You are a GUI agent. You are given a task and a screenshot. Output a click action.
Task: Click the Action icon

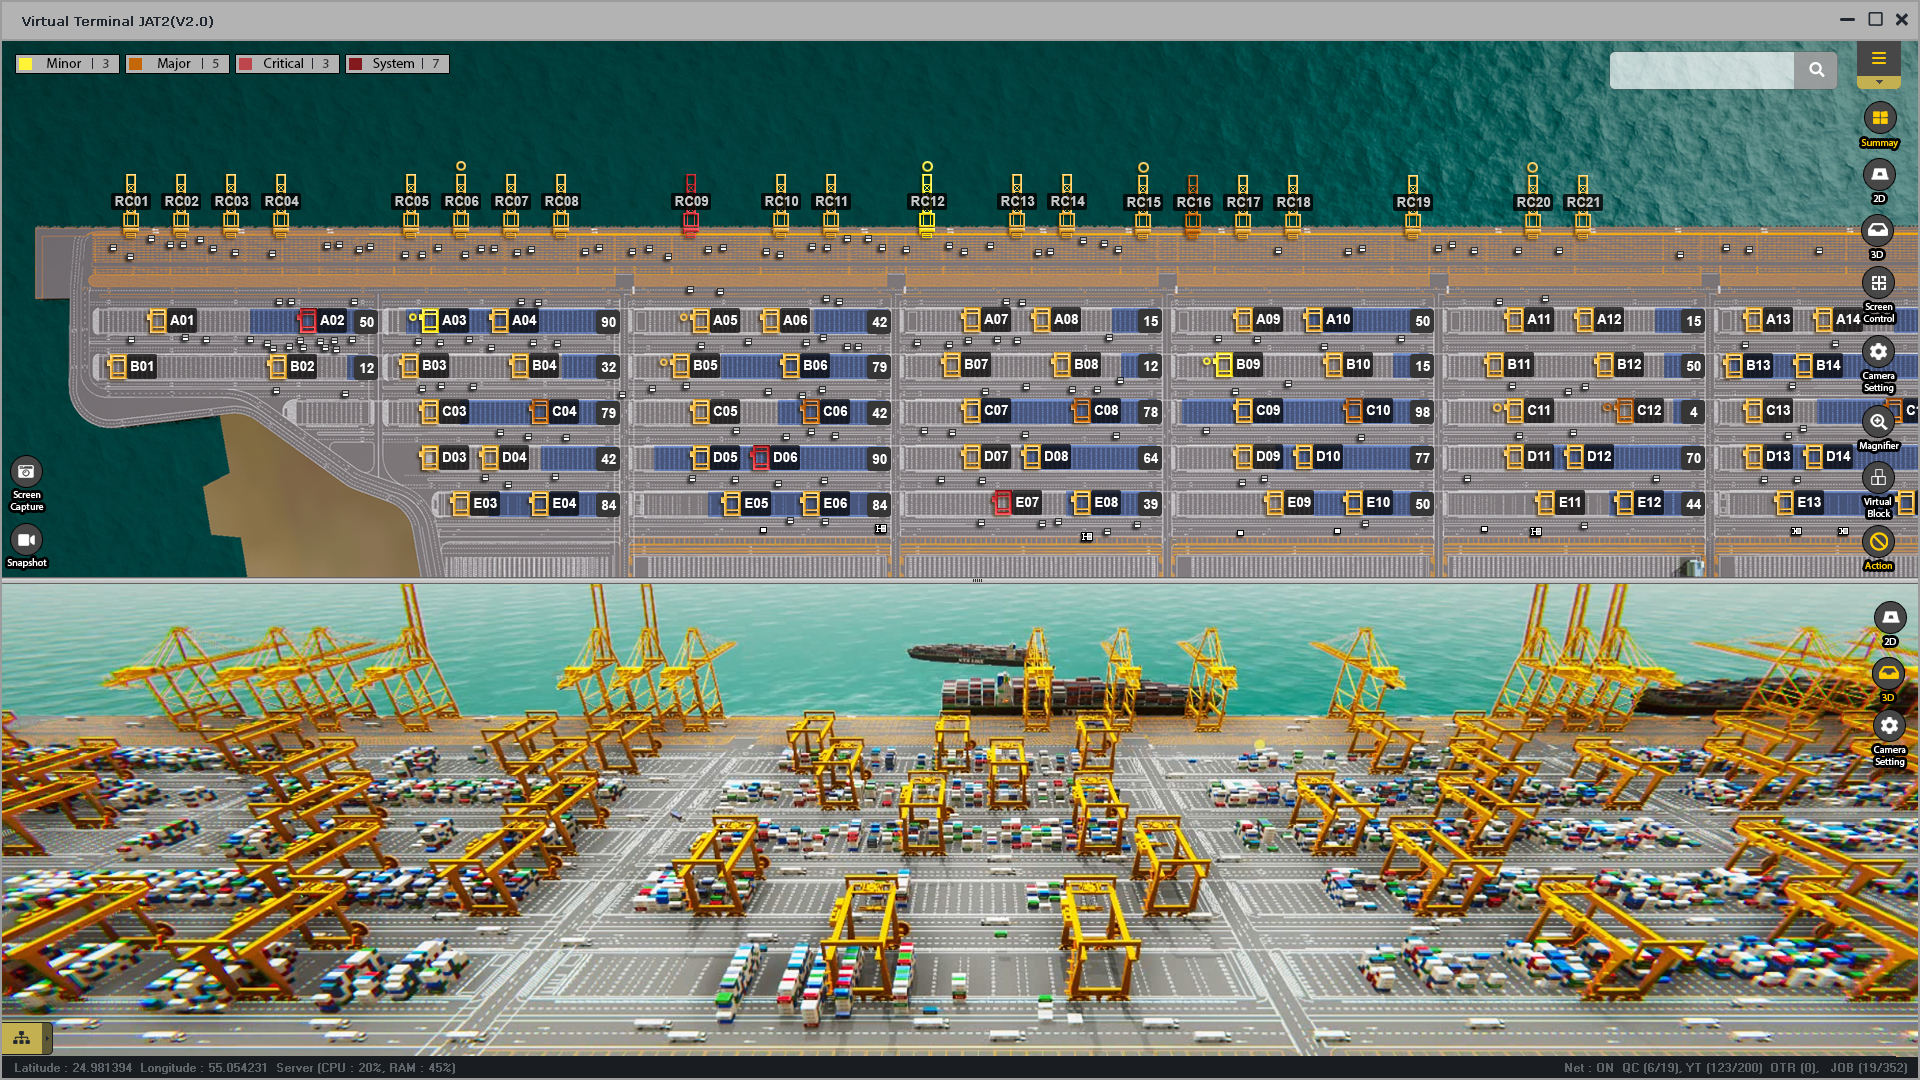(1878, 542)
